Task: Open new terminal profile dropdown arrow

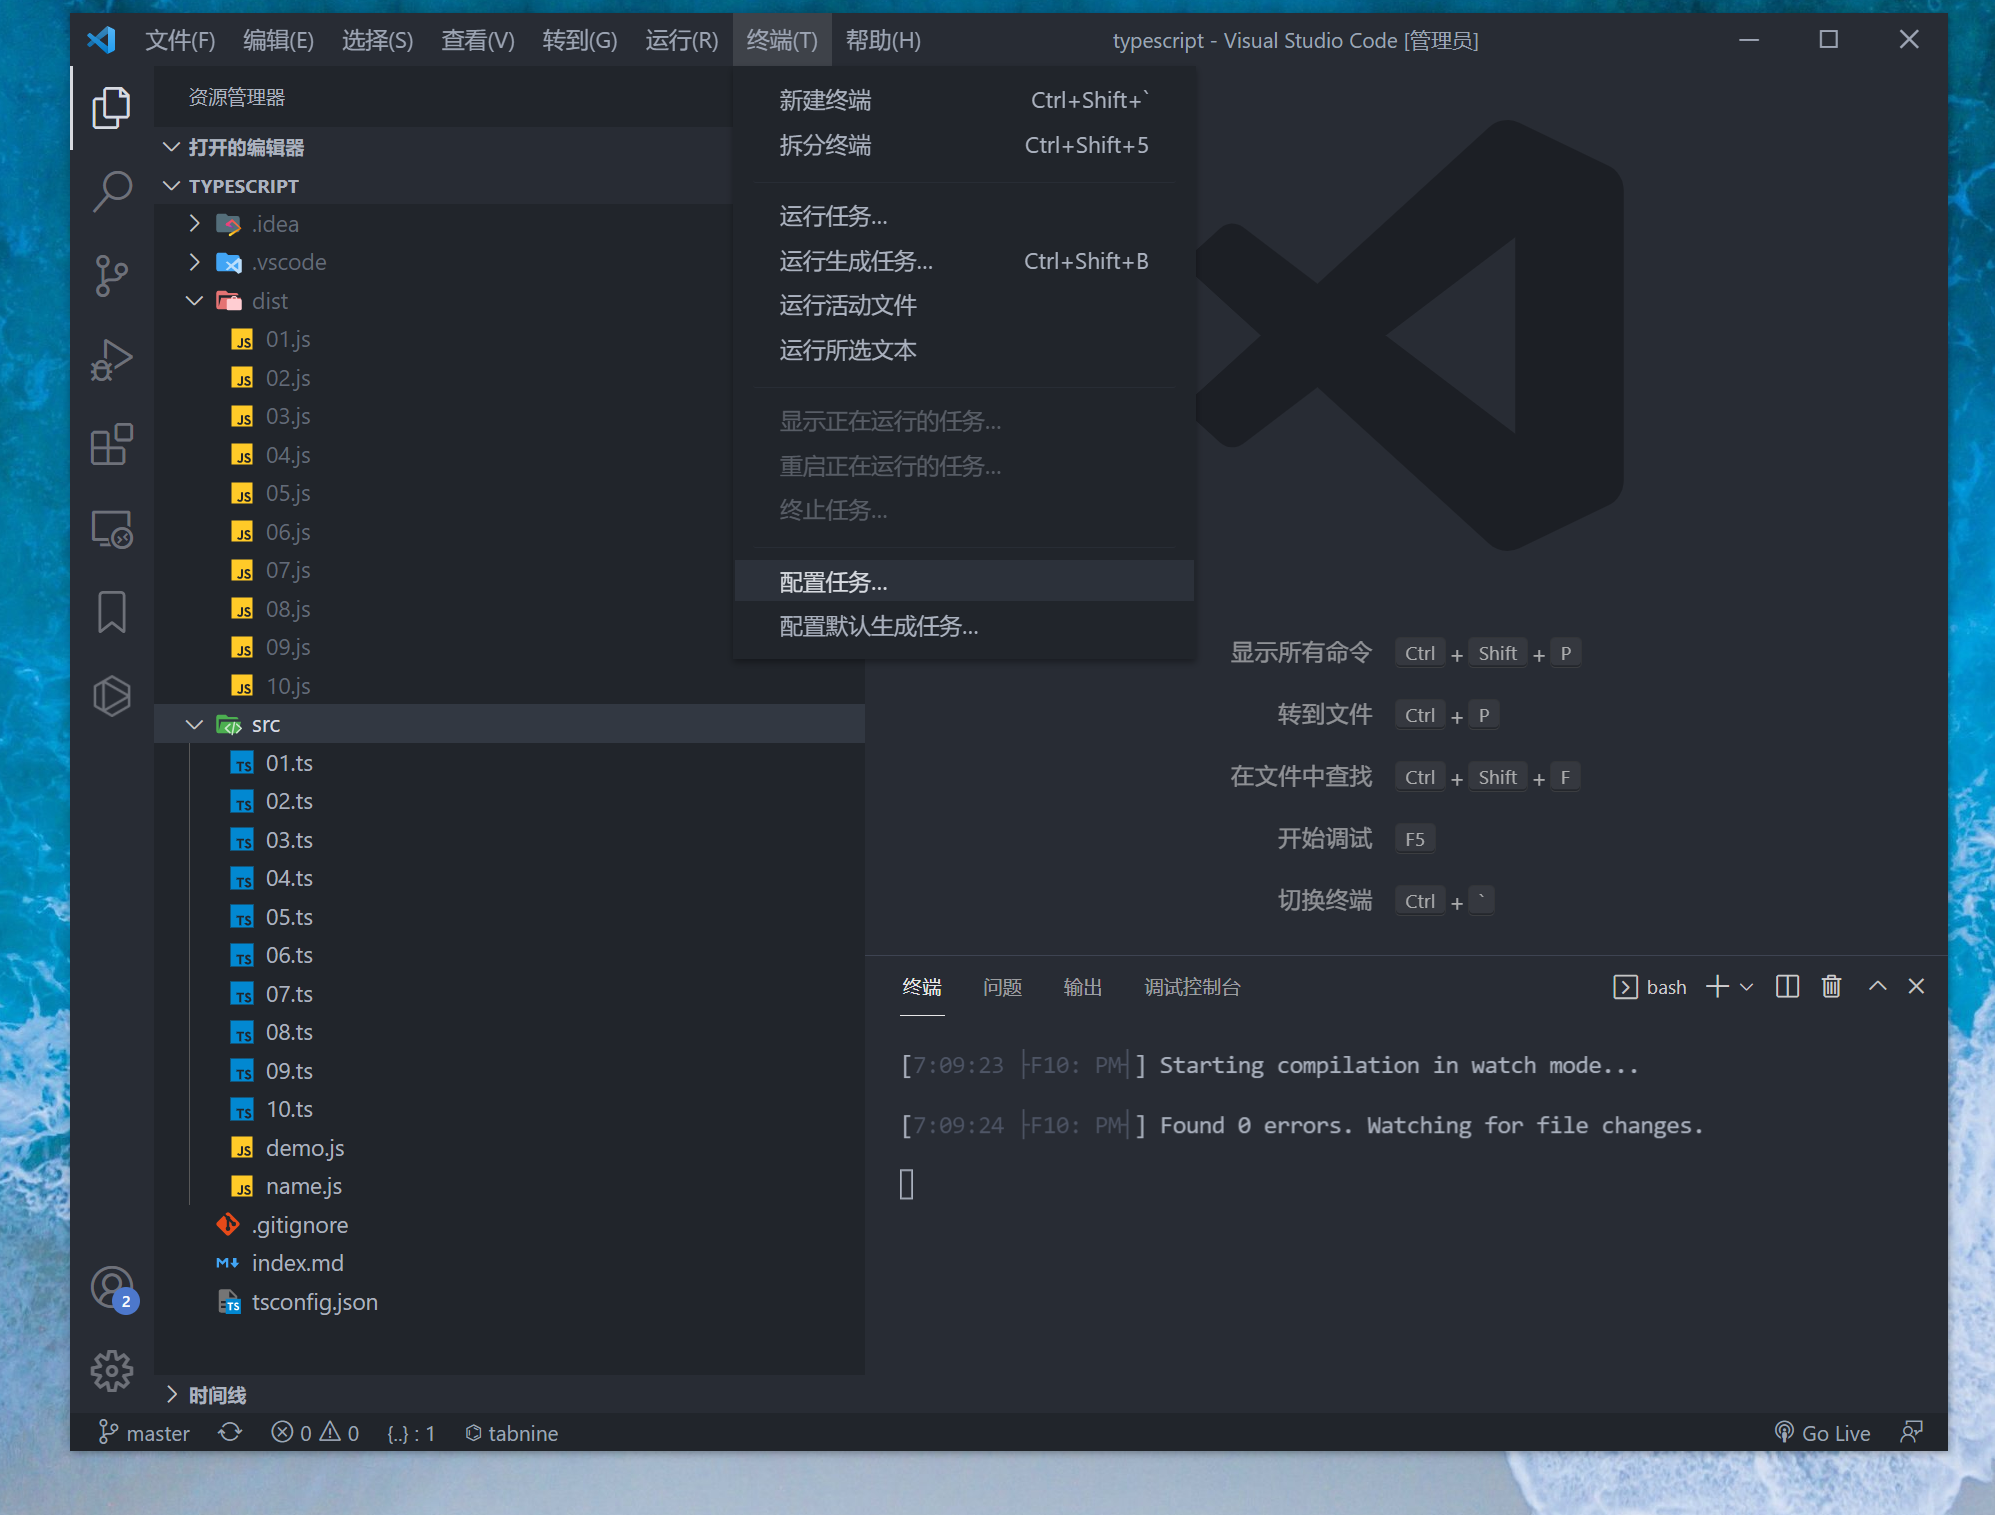Action: point(1747,987)
